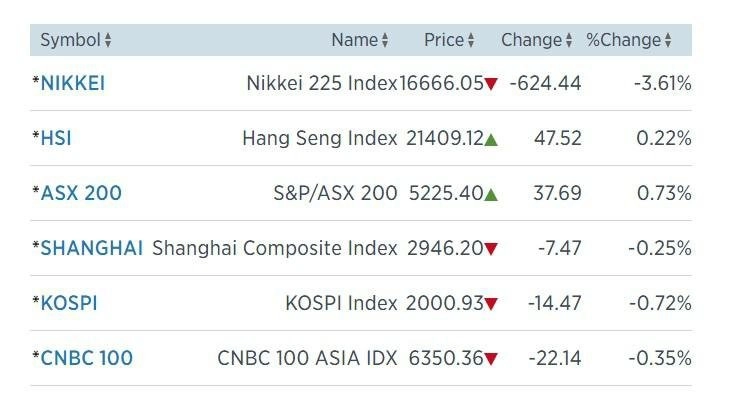The width and height of the screenshot is (739, 407).
Task: Open the HSI symbol link
Action: coord(56,138)
